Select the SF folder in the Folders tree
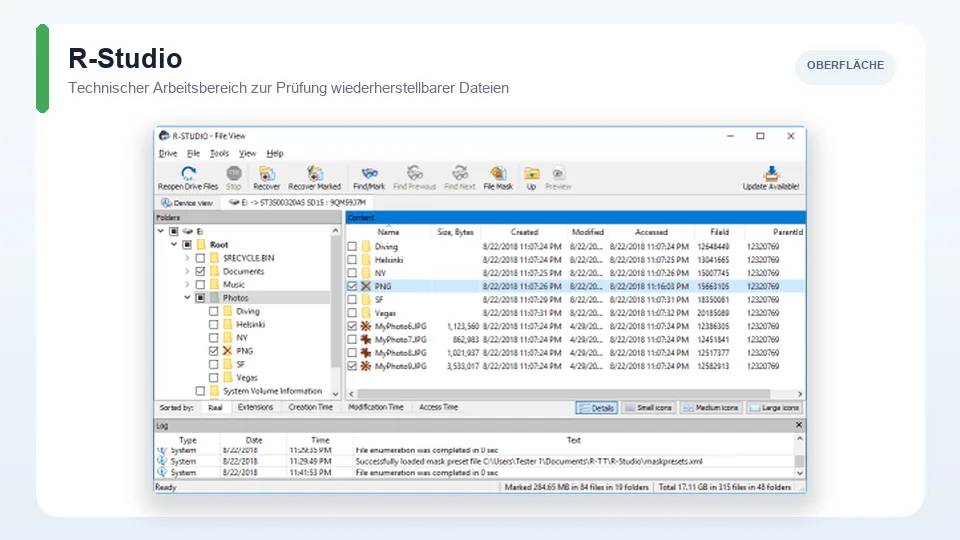Viewport: 960px width, 540px height. (241, 364)
